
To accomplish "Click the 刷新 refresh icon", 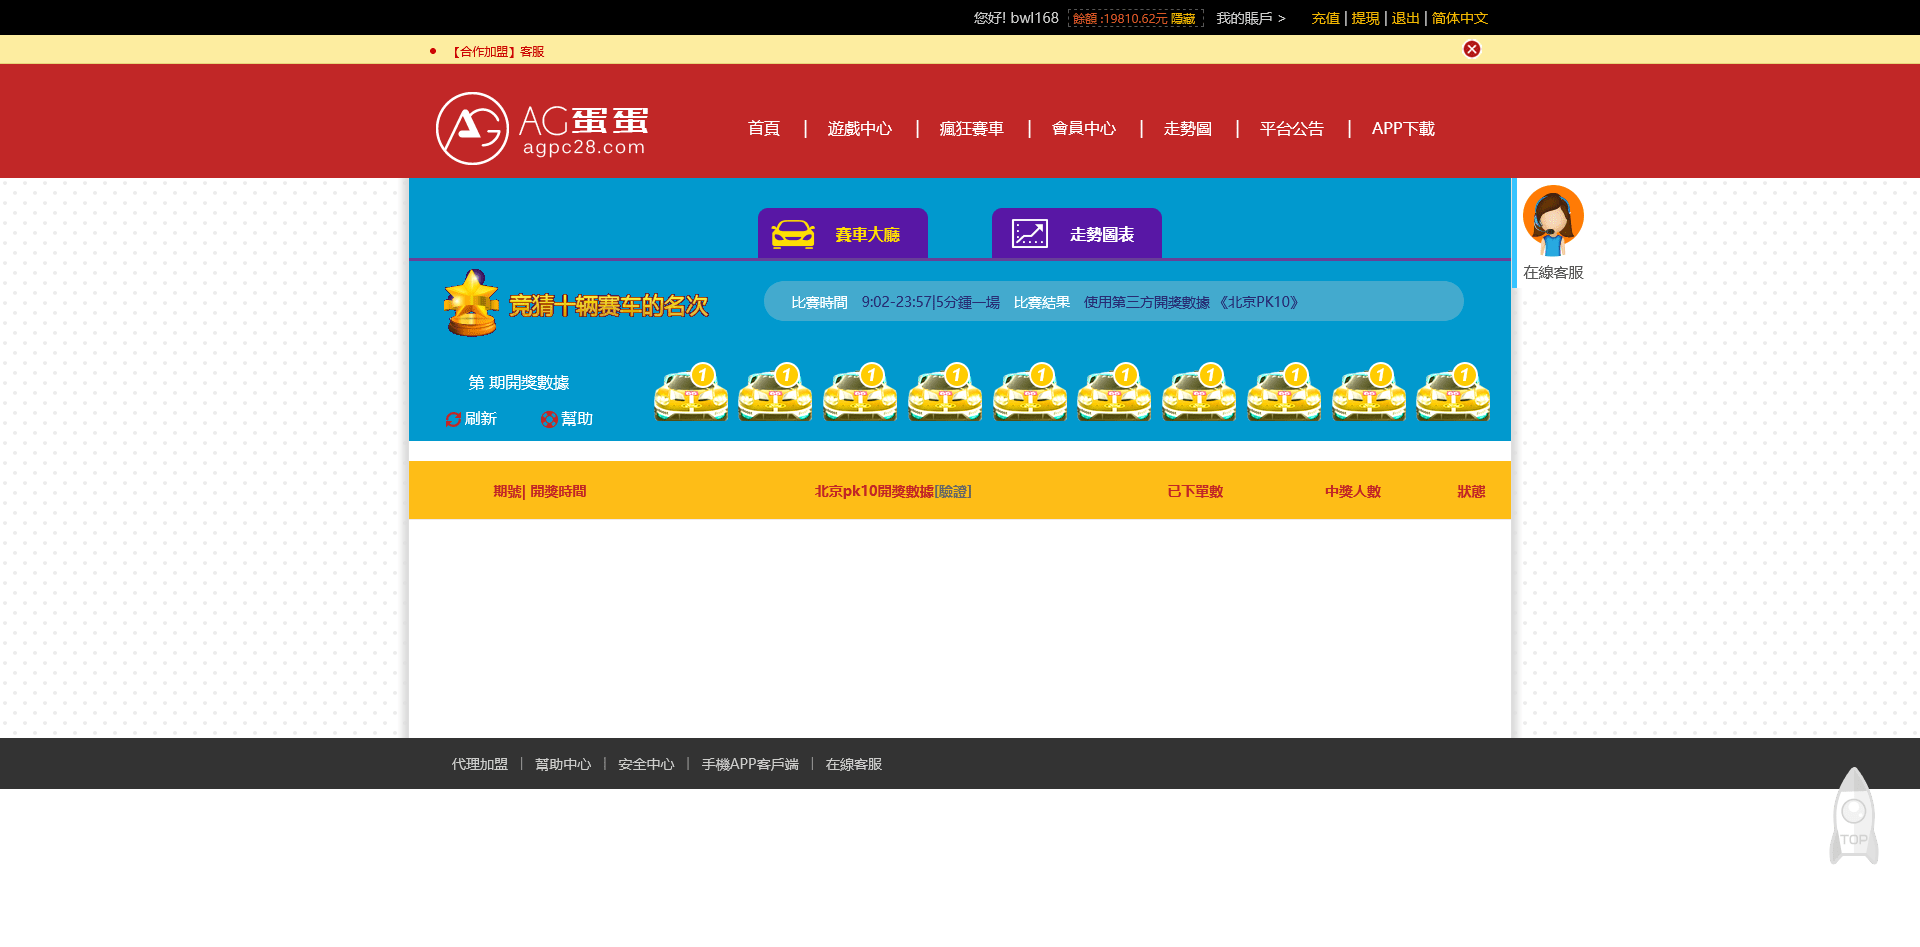I will click(x=454, y=419).
